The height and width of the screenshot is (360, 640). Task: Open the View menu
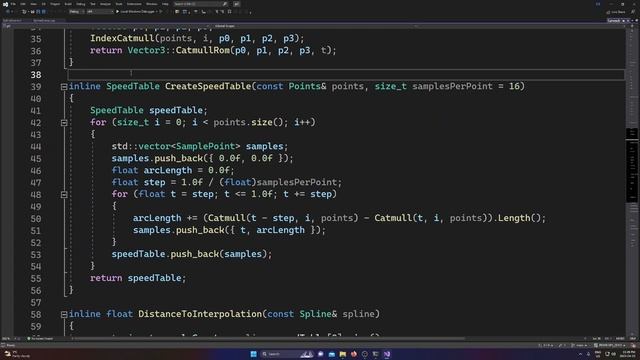[x=33, y=4]
